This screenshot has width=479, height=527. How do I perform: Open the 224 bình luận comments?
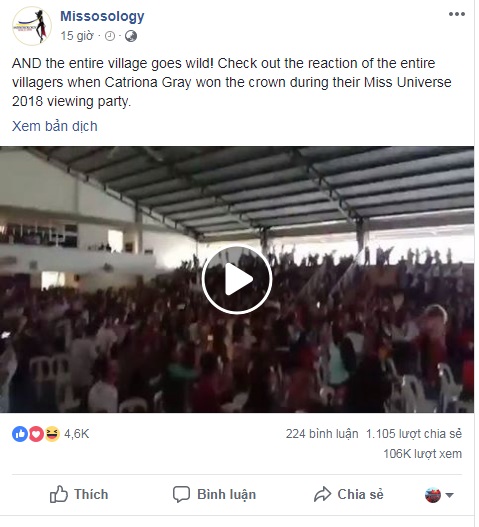(x=322, y=434)
